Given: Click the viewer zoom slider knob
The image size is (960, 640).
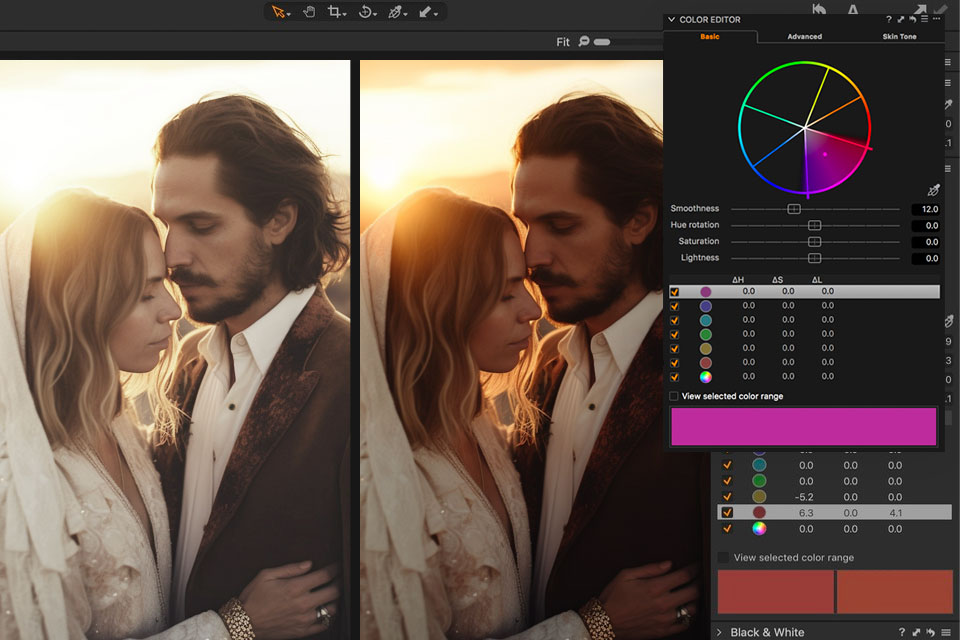Looking at the screenshot, I should tap(602, 42).
